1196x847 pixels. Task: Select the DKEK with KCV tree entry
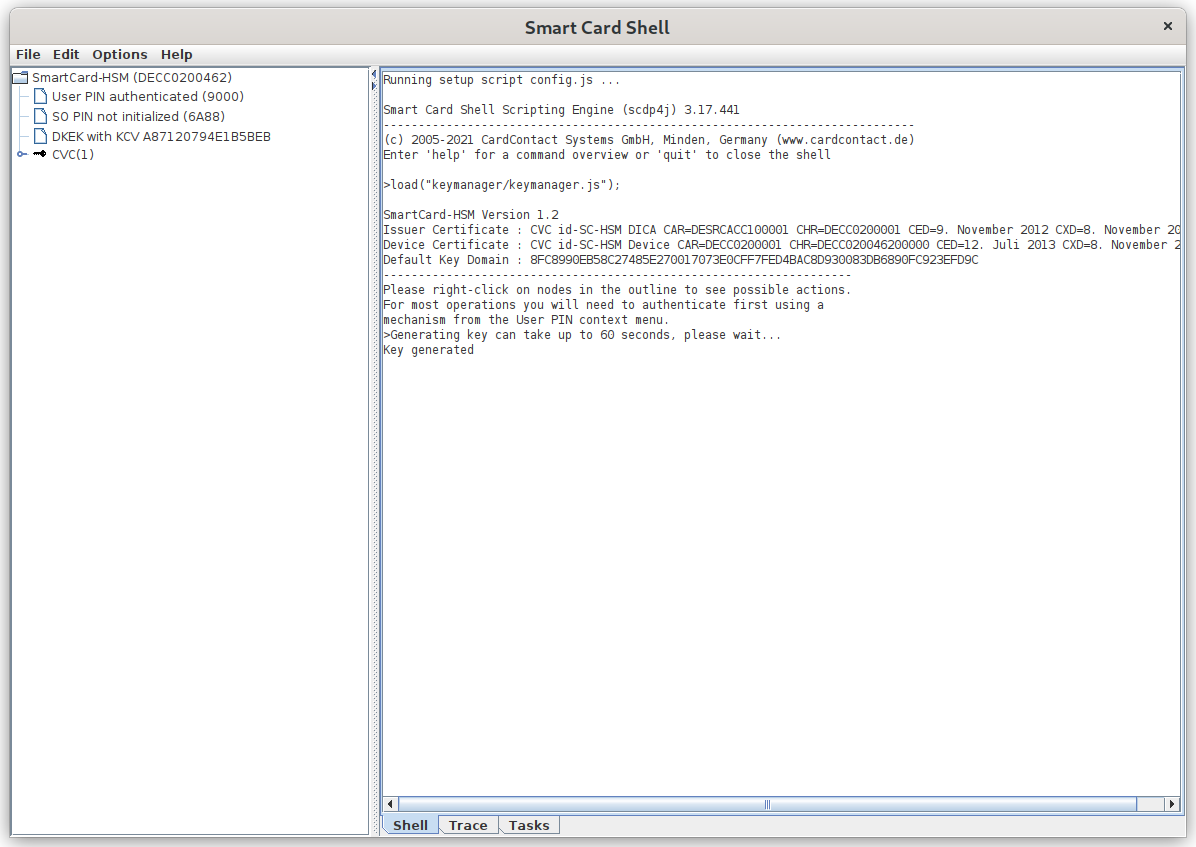click(x=161, y=137)
